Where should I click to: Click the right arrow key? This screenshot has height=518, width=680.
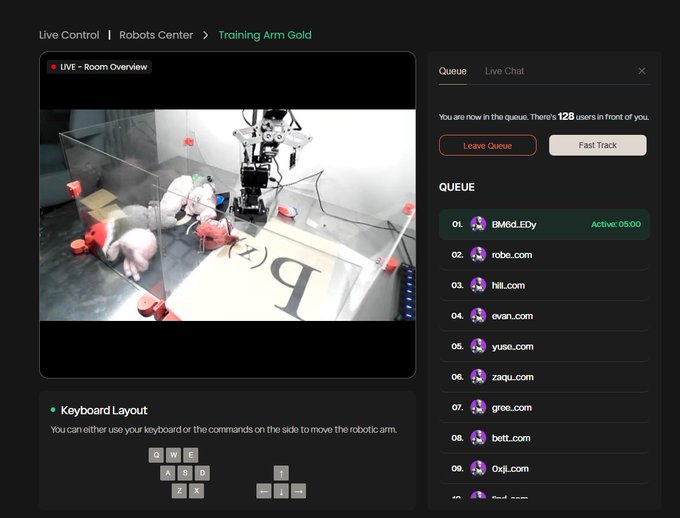point(298,491)
